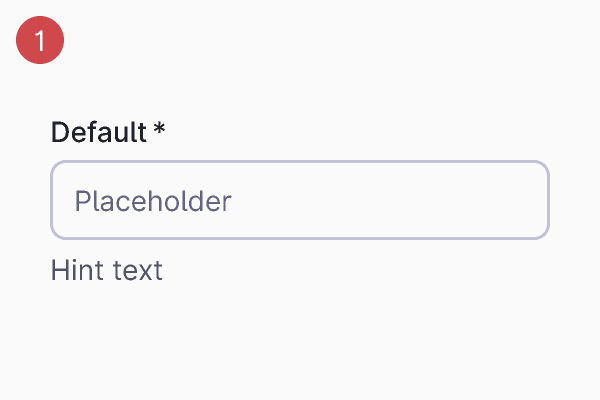600x400 pixels.
Task: Click the bold Default text above input
Action: pyautogui.click(x=98, y=132)
